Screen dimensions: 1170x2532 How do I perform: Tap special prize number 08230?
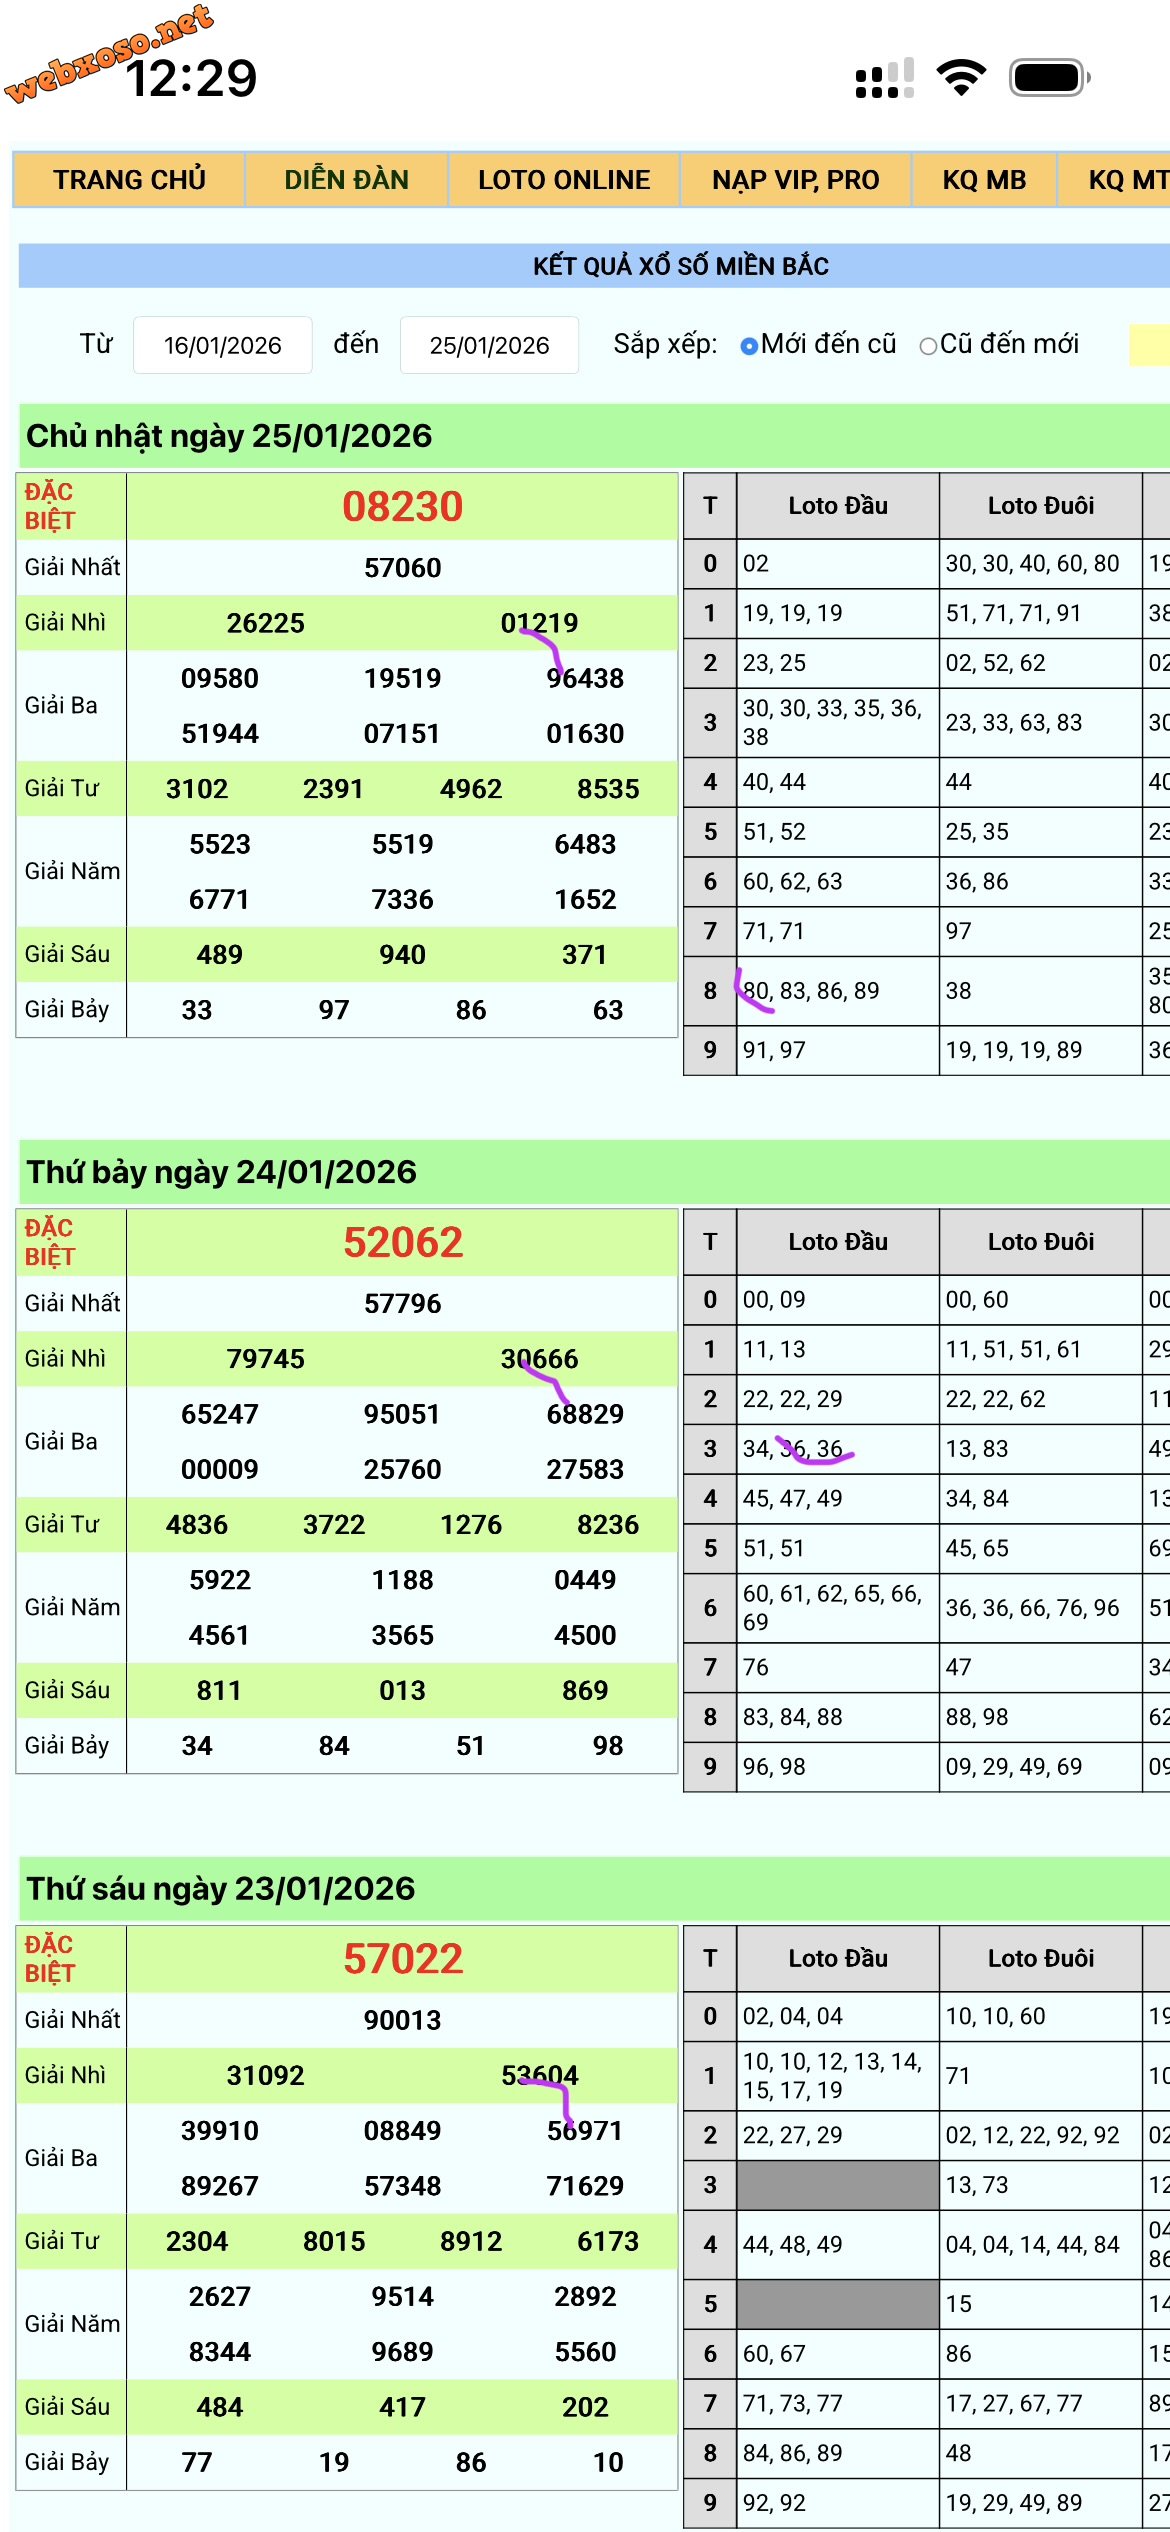pos(402,507)
